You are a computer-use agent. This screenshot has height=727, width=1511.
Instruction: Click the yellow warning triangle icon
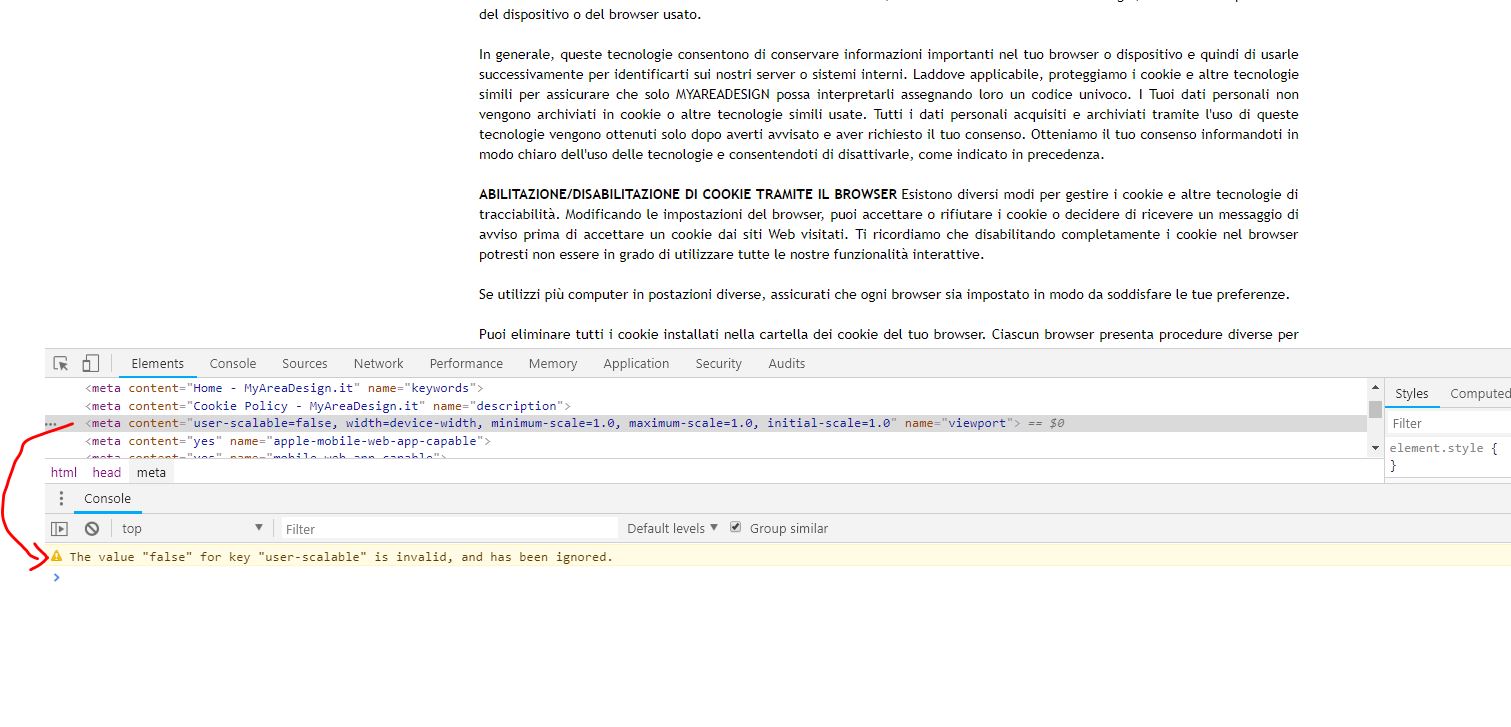57,556
